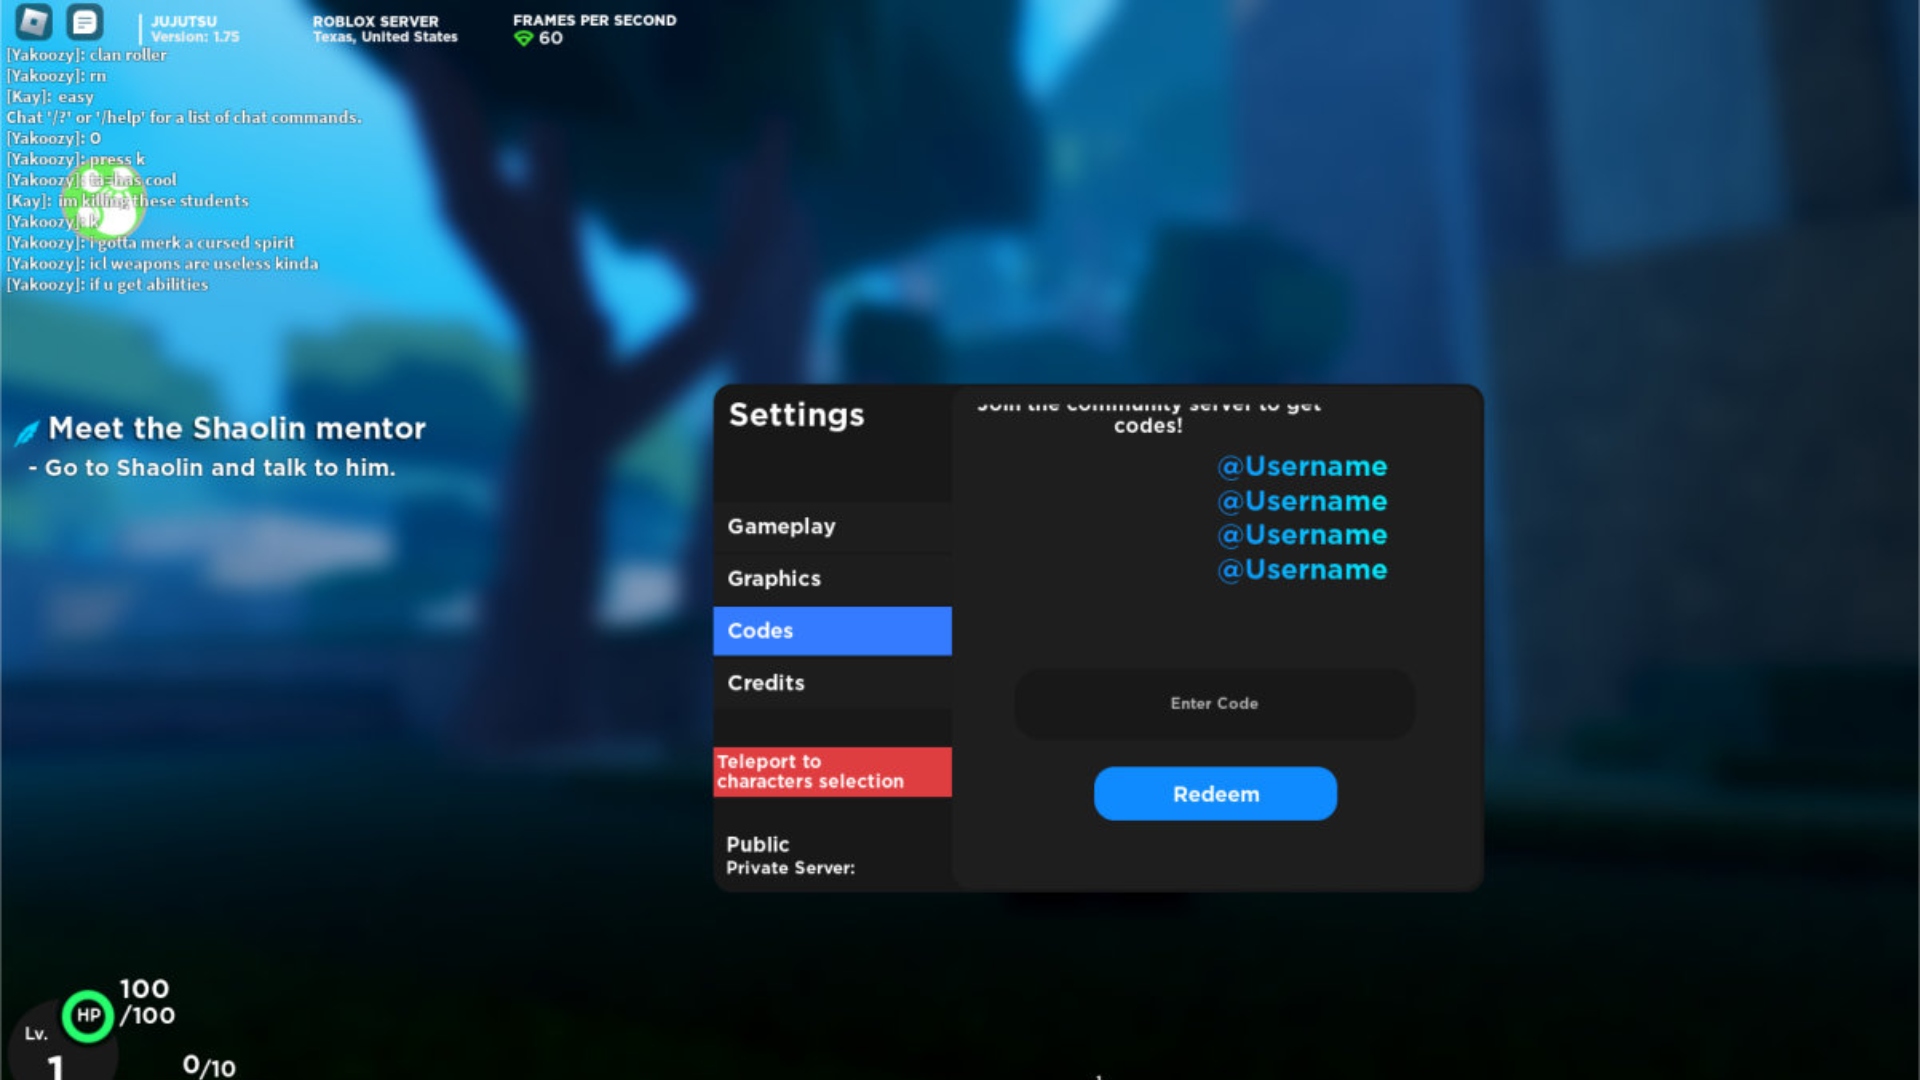Click the green ping signal icon

pyautogui.click(x=523, y=38)
